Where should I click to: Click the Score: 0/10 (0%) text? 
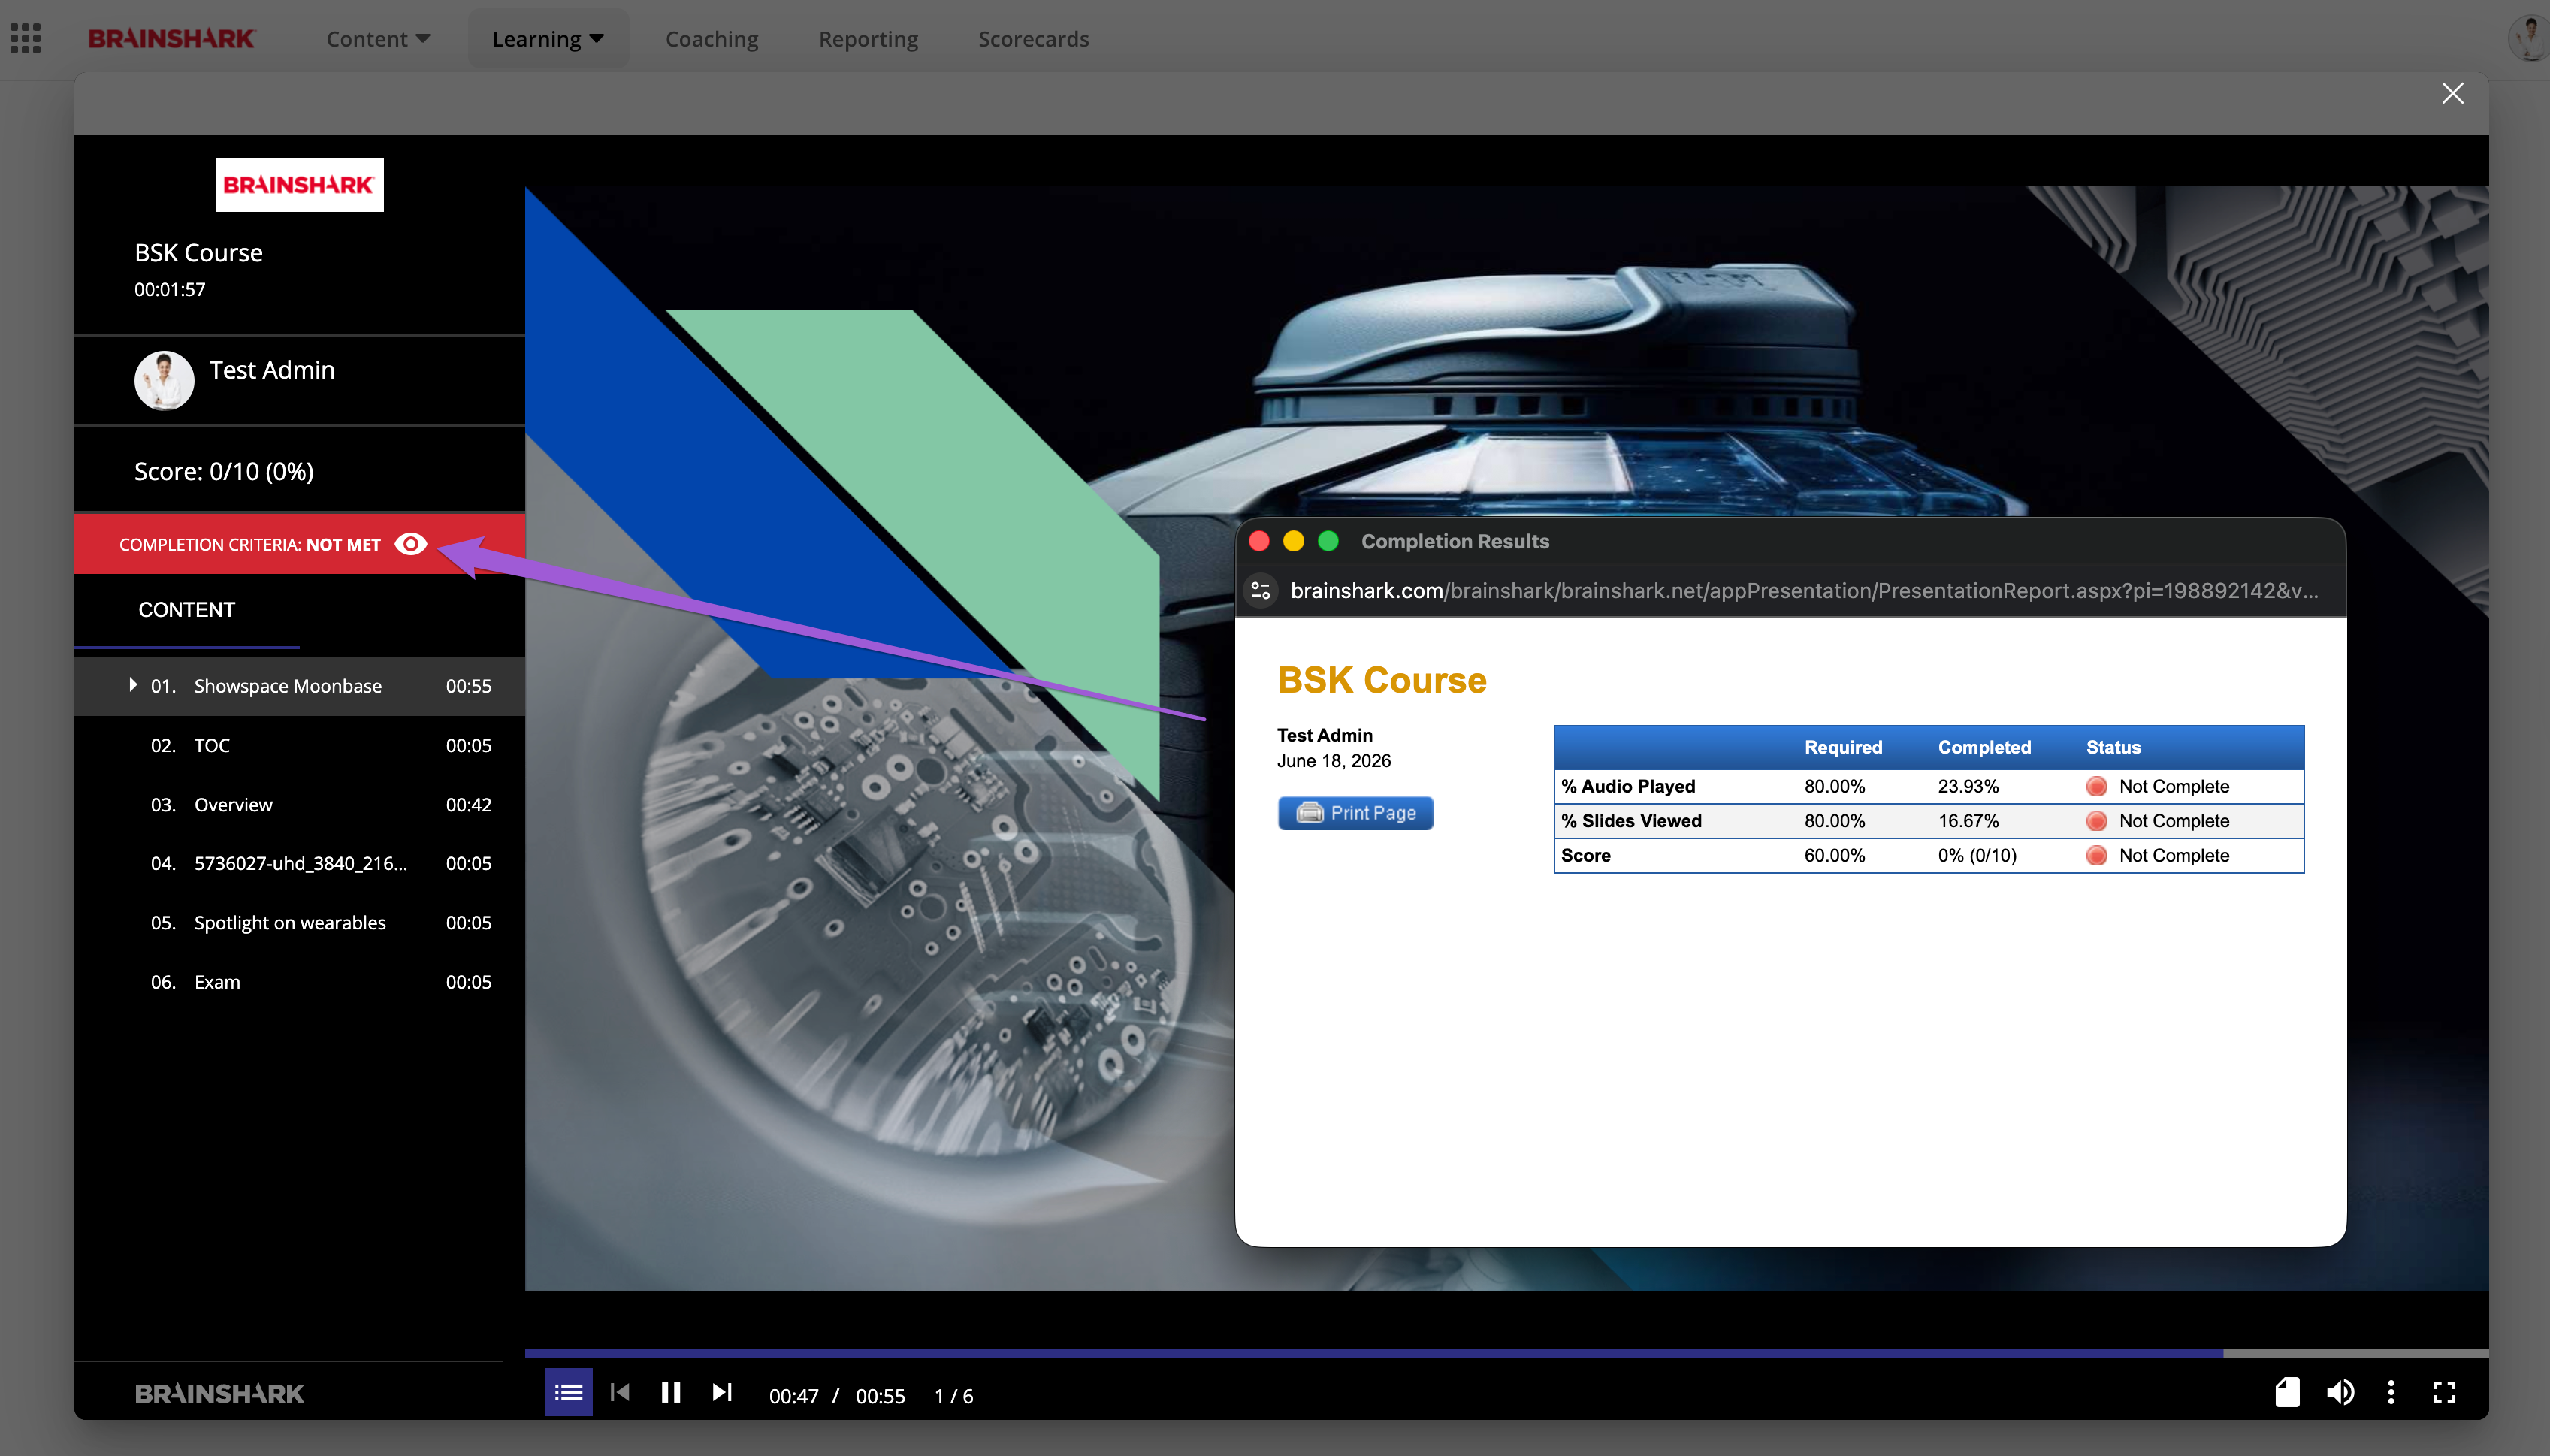224,472
